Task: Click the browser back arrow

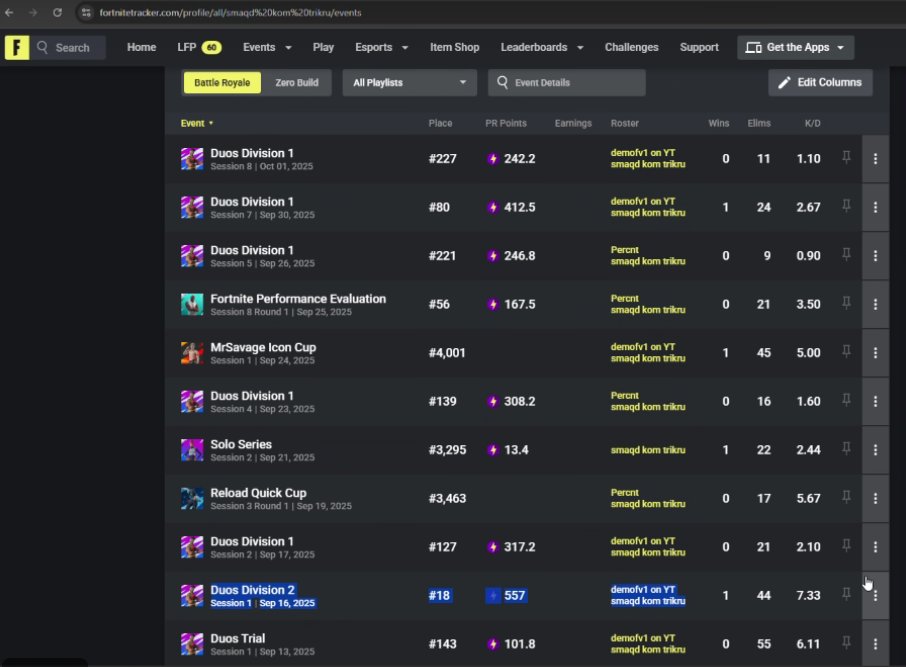Action: click(9, 12)
